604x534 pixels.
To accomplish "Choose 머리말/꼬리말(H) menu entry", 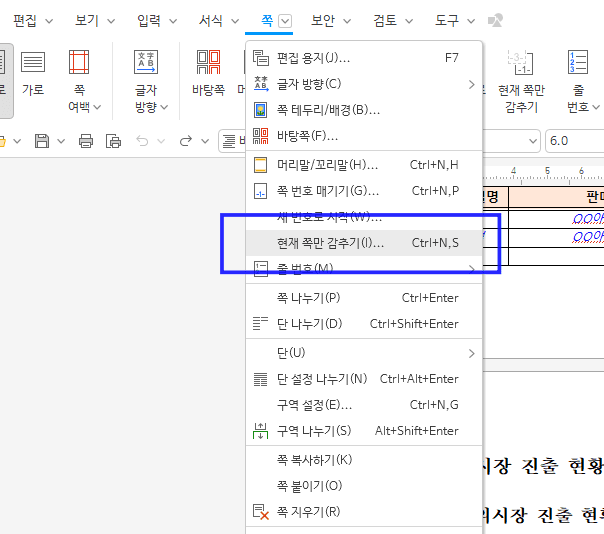I will pyautogui.click(x=364, y=165).
